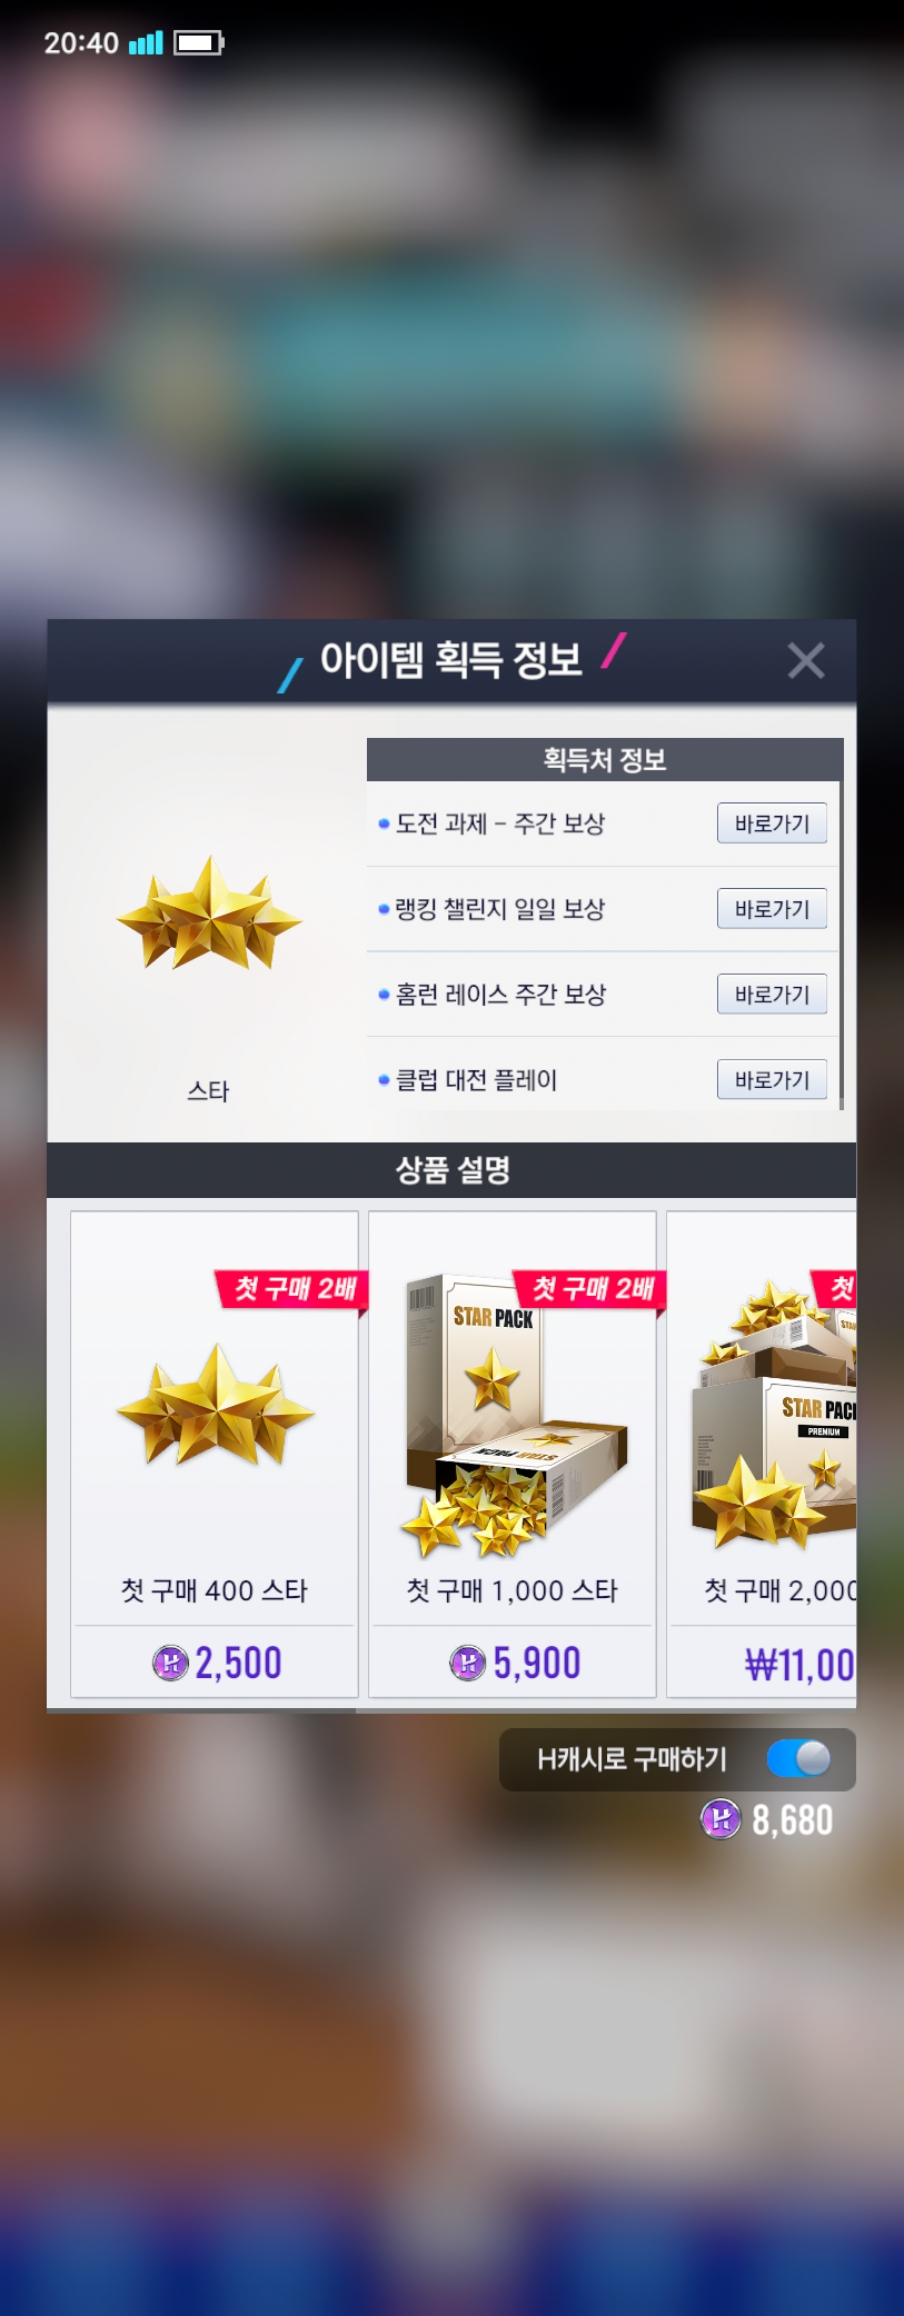Tap the signal strength icon

coord(146,43)
